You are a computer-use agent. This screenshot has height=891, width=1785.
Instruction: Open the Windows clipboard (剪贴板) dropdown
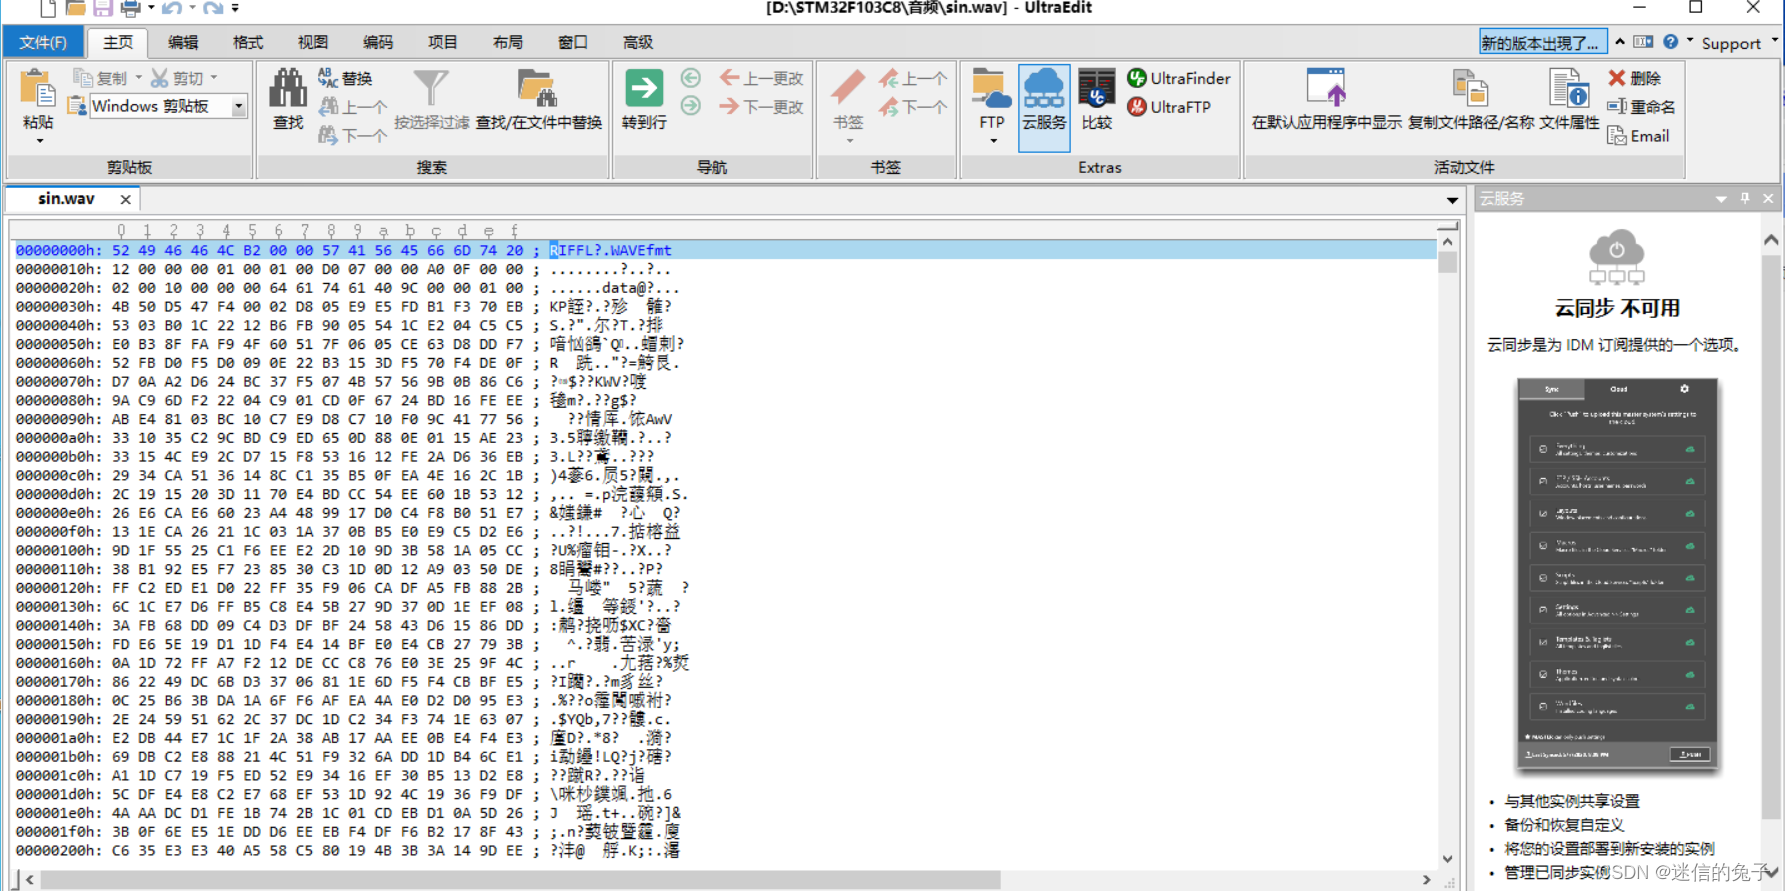(239, 106)
